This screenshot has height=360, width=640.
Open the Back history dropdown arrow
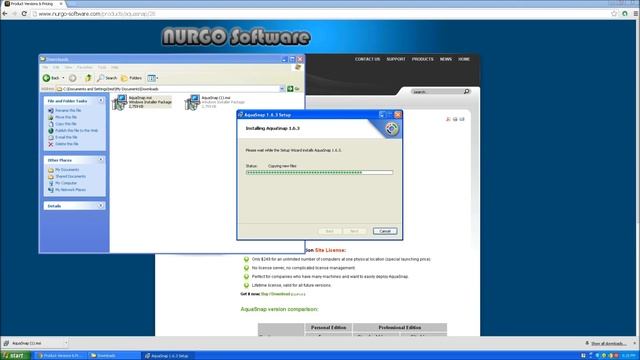pos(63,78)
